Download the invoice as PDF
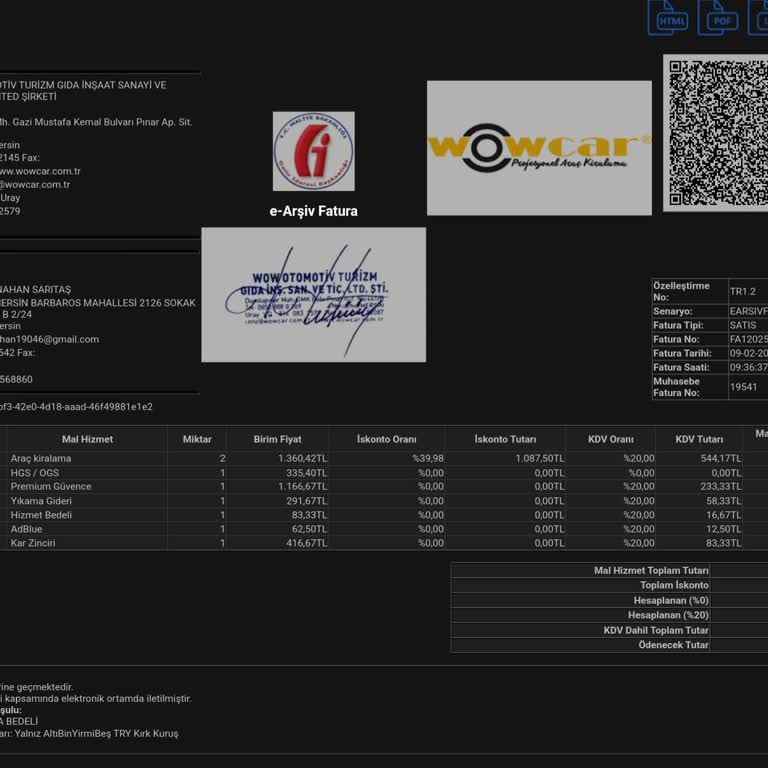Image resolution: width=768 pixels, height=768 pixels. 717,17
